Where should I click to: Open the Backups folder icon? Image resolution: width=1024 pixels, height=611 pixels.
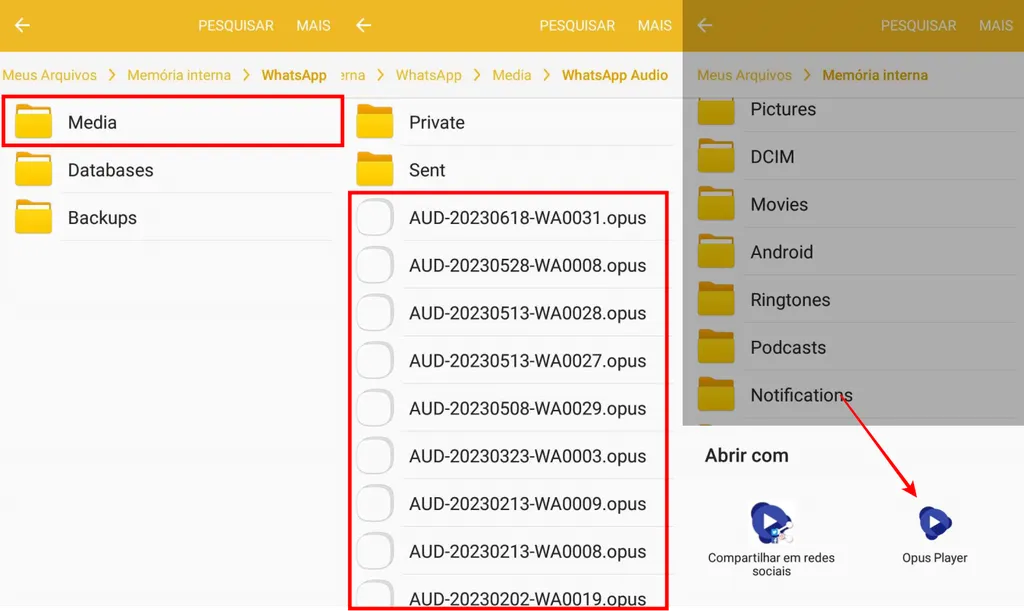[x=33, y=217]
